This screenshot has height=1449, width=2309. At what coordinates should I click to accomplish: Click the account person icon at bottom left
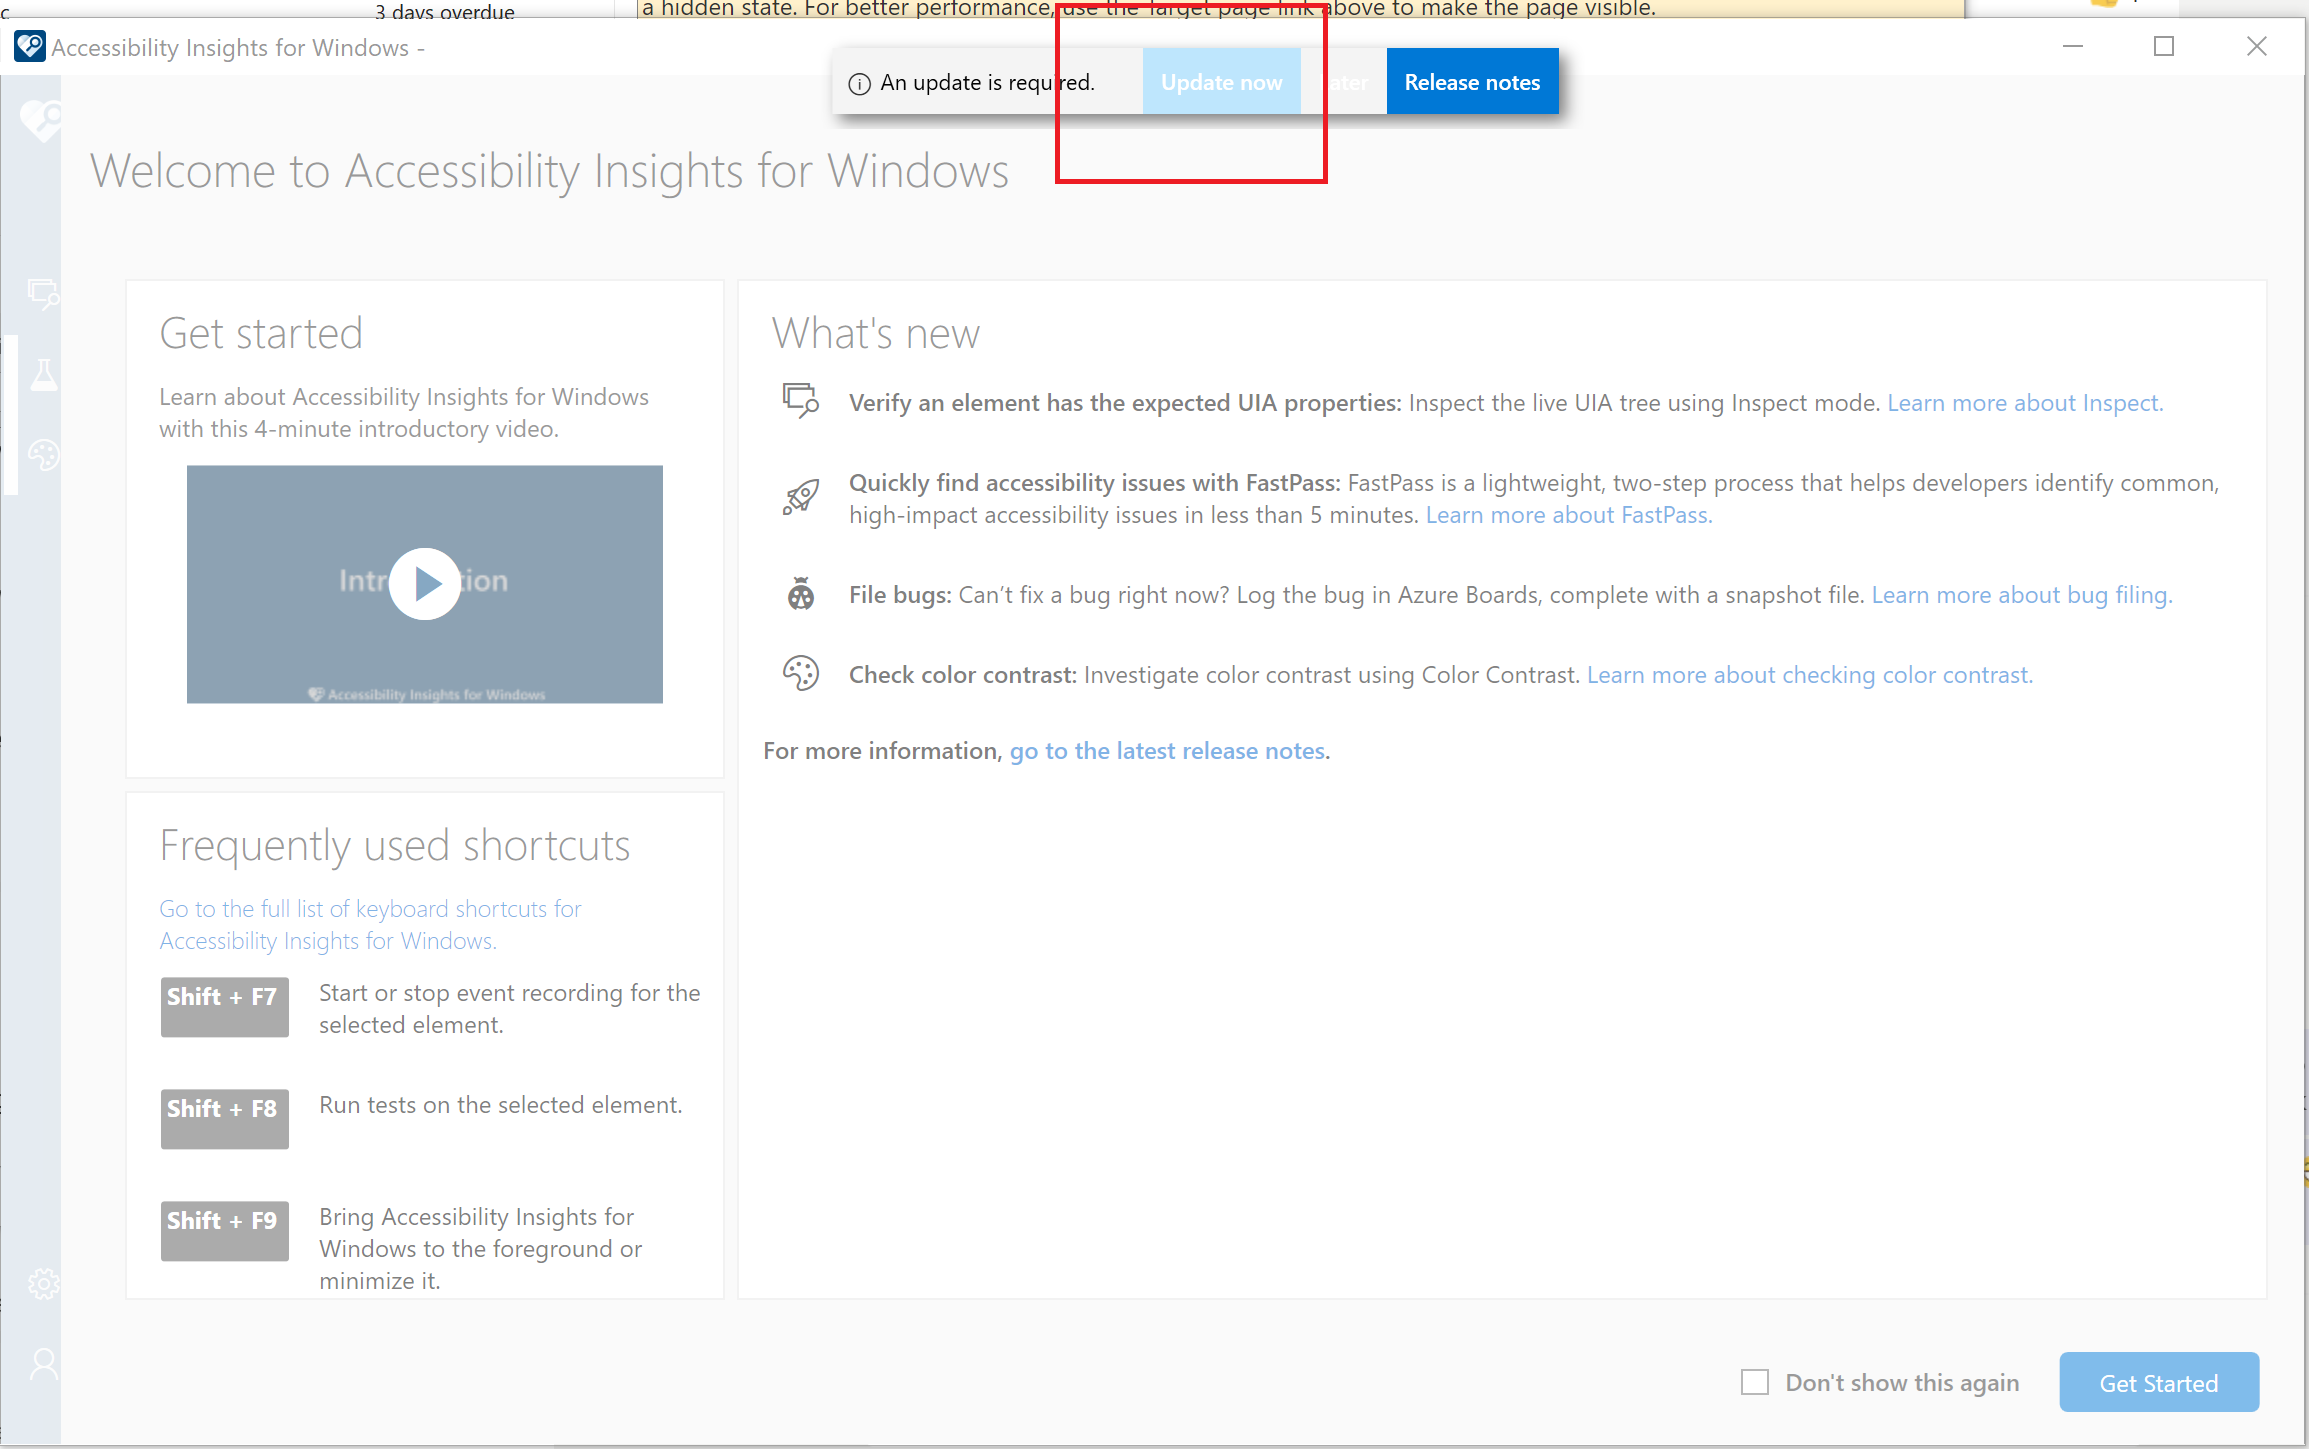click(x=44, y=1363)
